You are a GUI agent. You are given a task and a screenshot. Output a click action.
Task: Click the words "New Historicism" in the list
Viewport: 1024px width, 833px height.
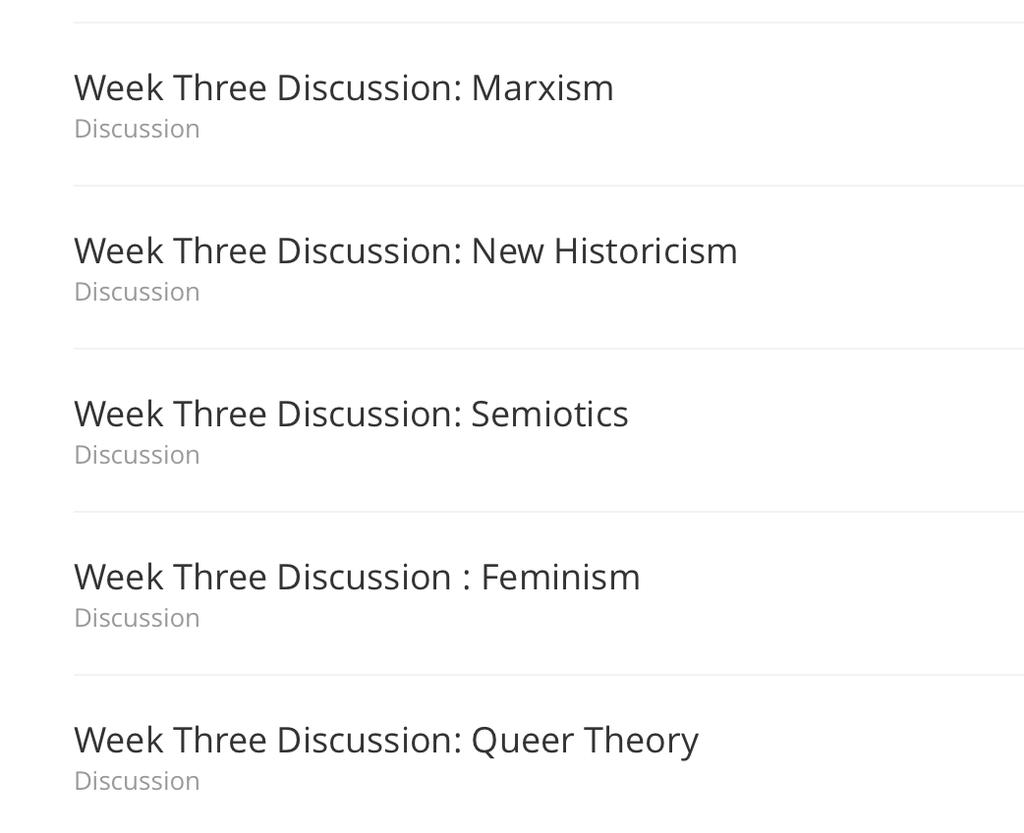(604, 251)
